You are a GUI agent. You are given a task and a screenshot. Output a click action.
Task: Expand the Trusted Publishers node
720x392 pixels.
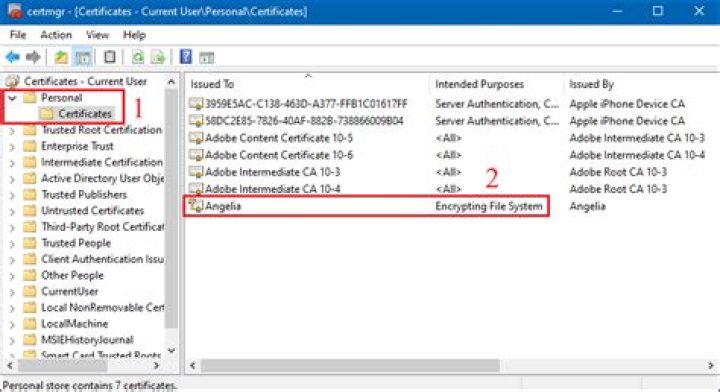pyautogui.click(x=12, y=196)
